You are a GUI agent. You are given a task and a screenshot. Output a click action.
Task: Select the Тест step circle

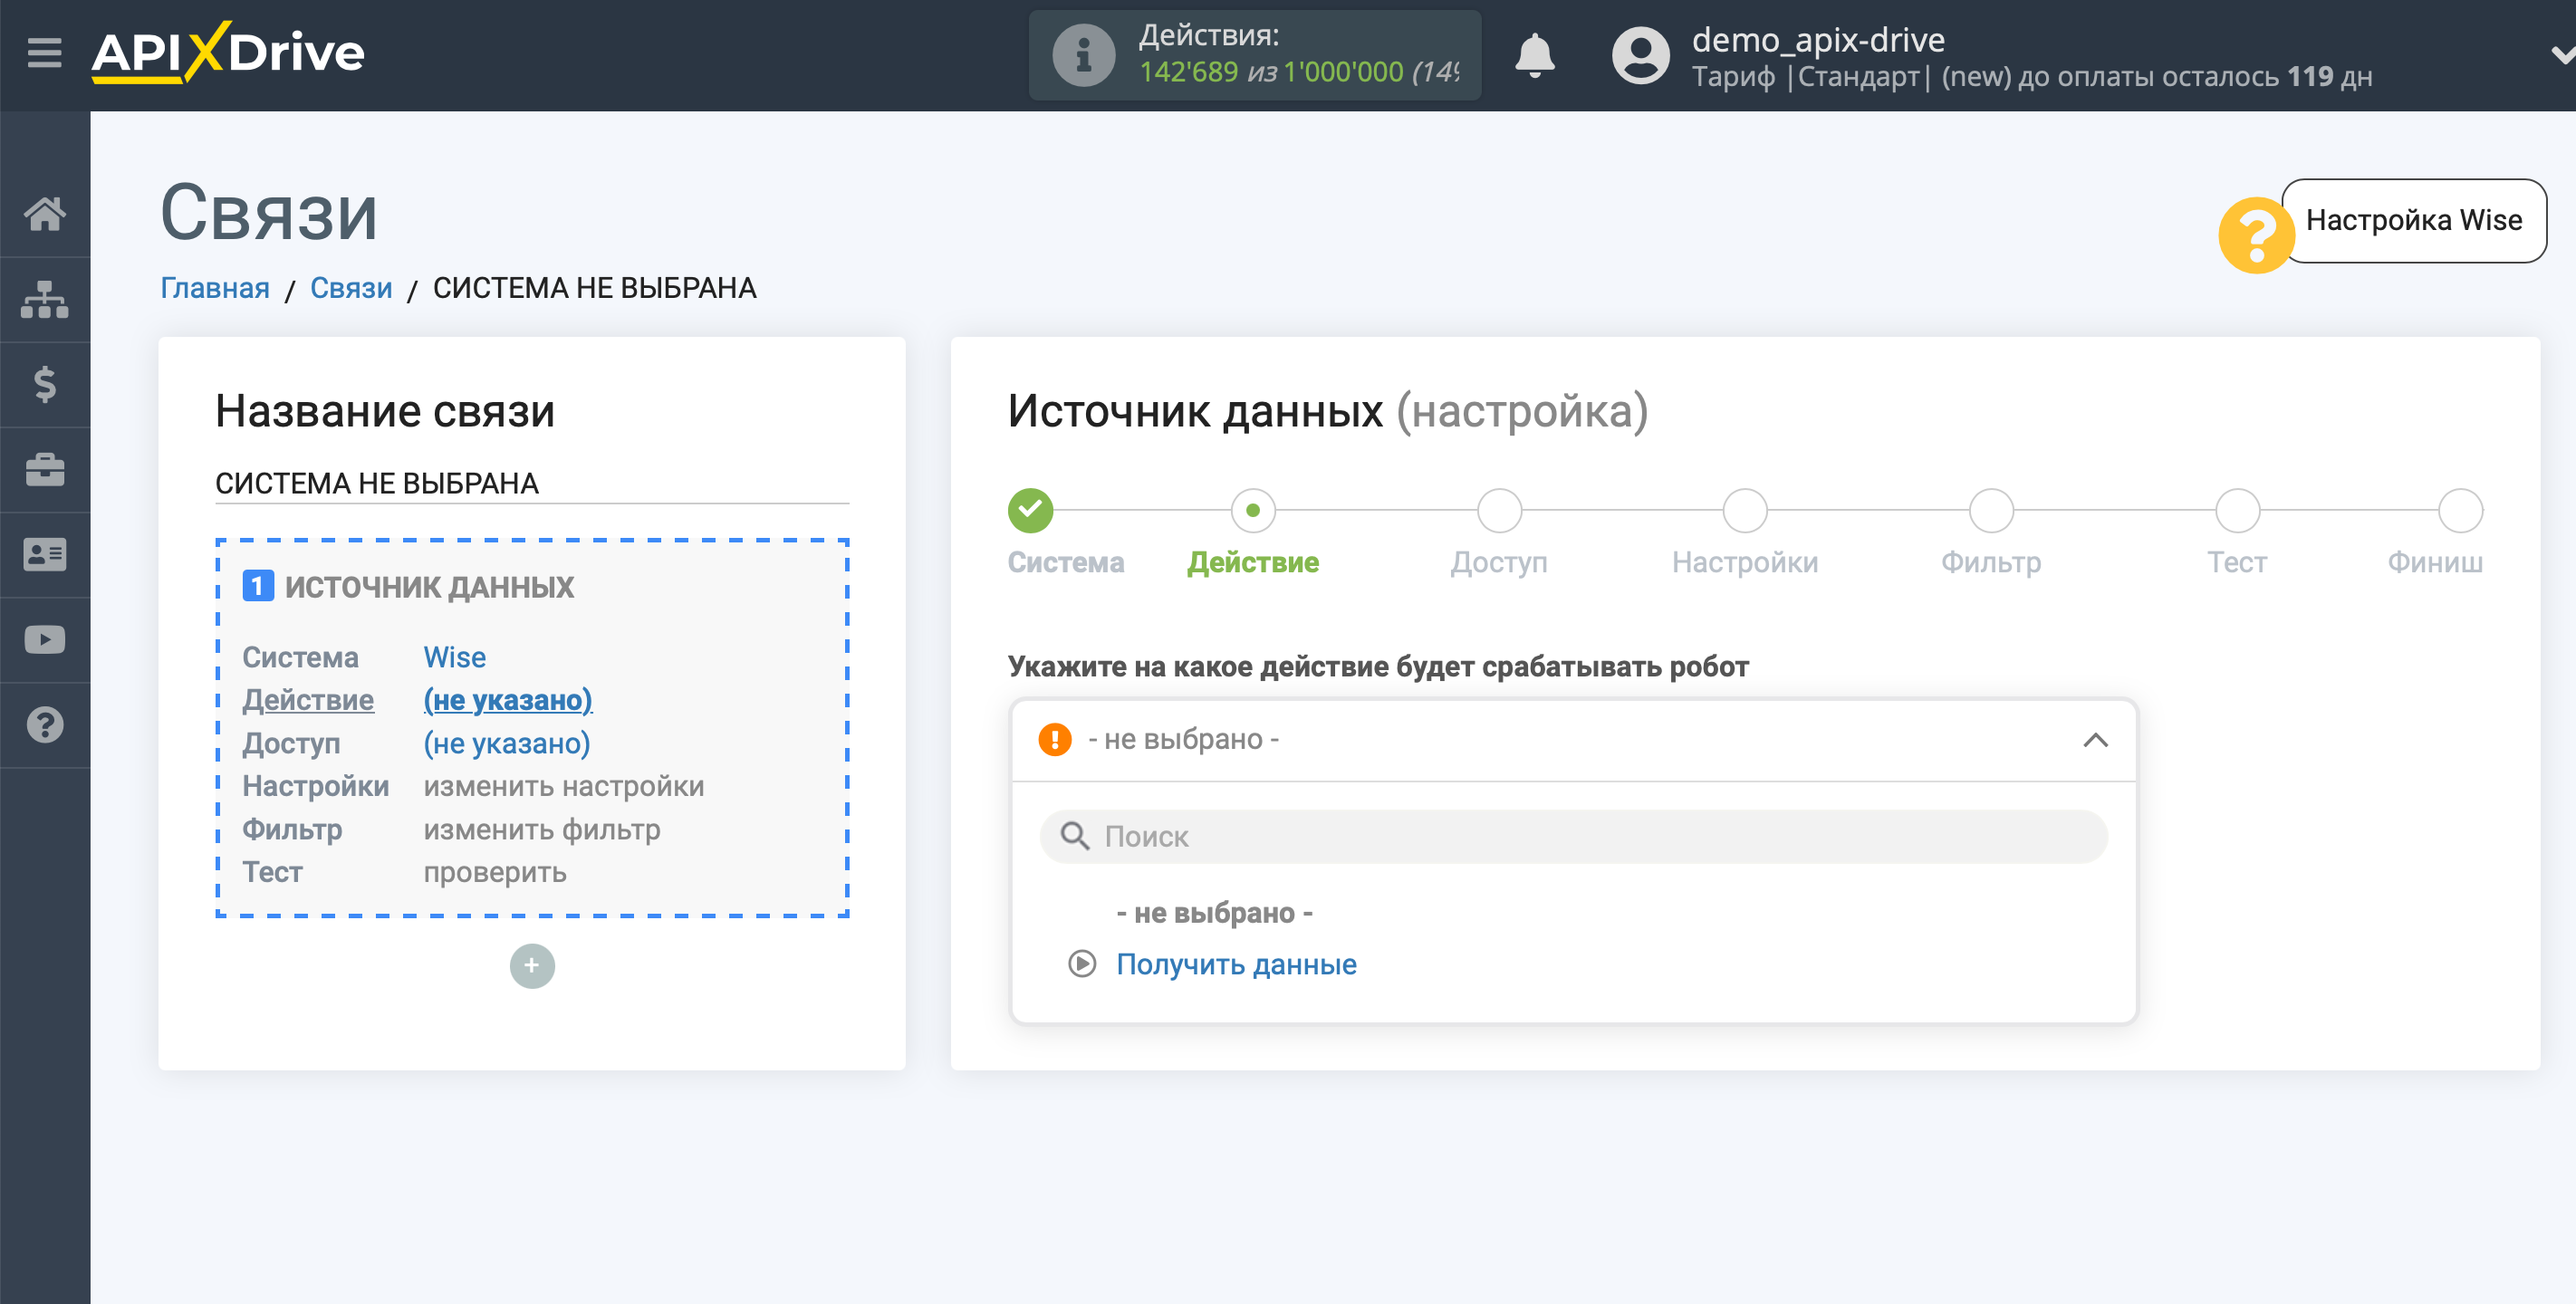tap(2237, 510)
